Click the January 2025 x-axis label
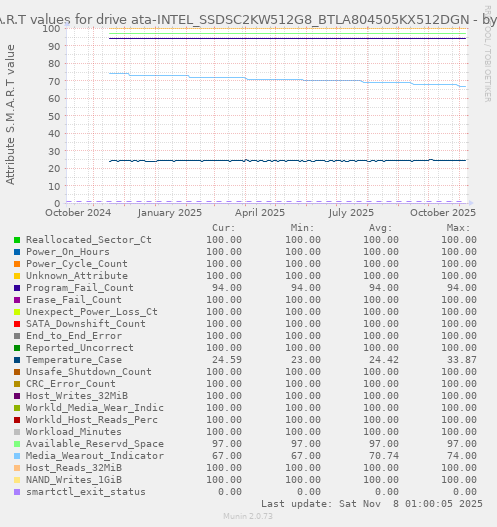This screenshot has height=527, width=497. [x=170, y=213]
